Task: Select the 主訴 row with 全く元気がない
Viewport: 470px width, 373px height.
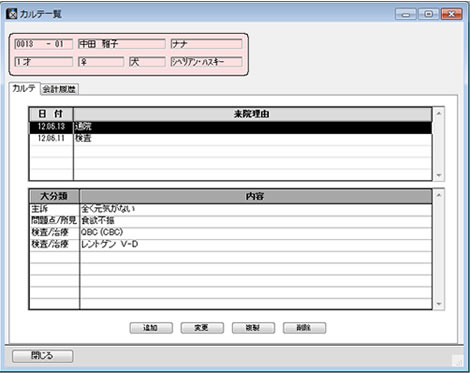Action: [x=231, y=209]
